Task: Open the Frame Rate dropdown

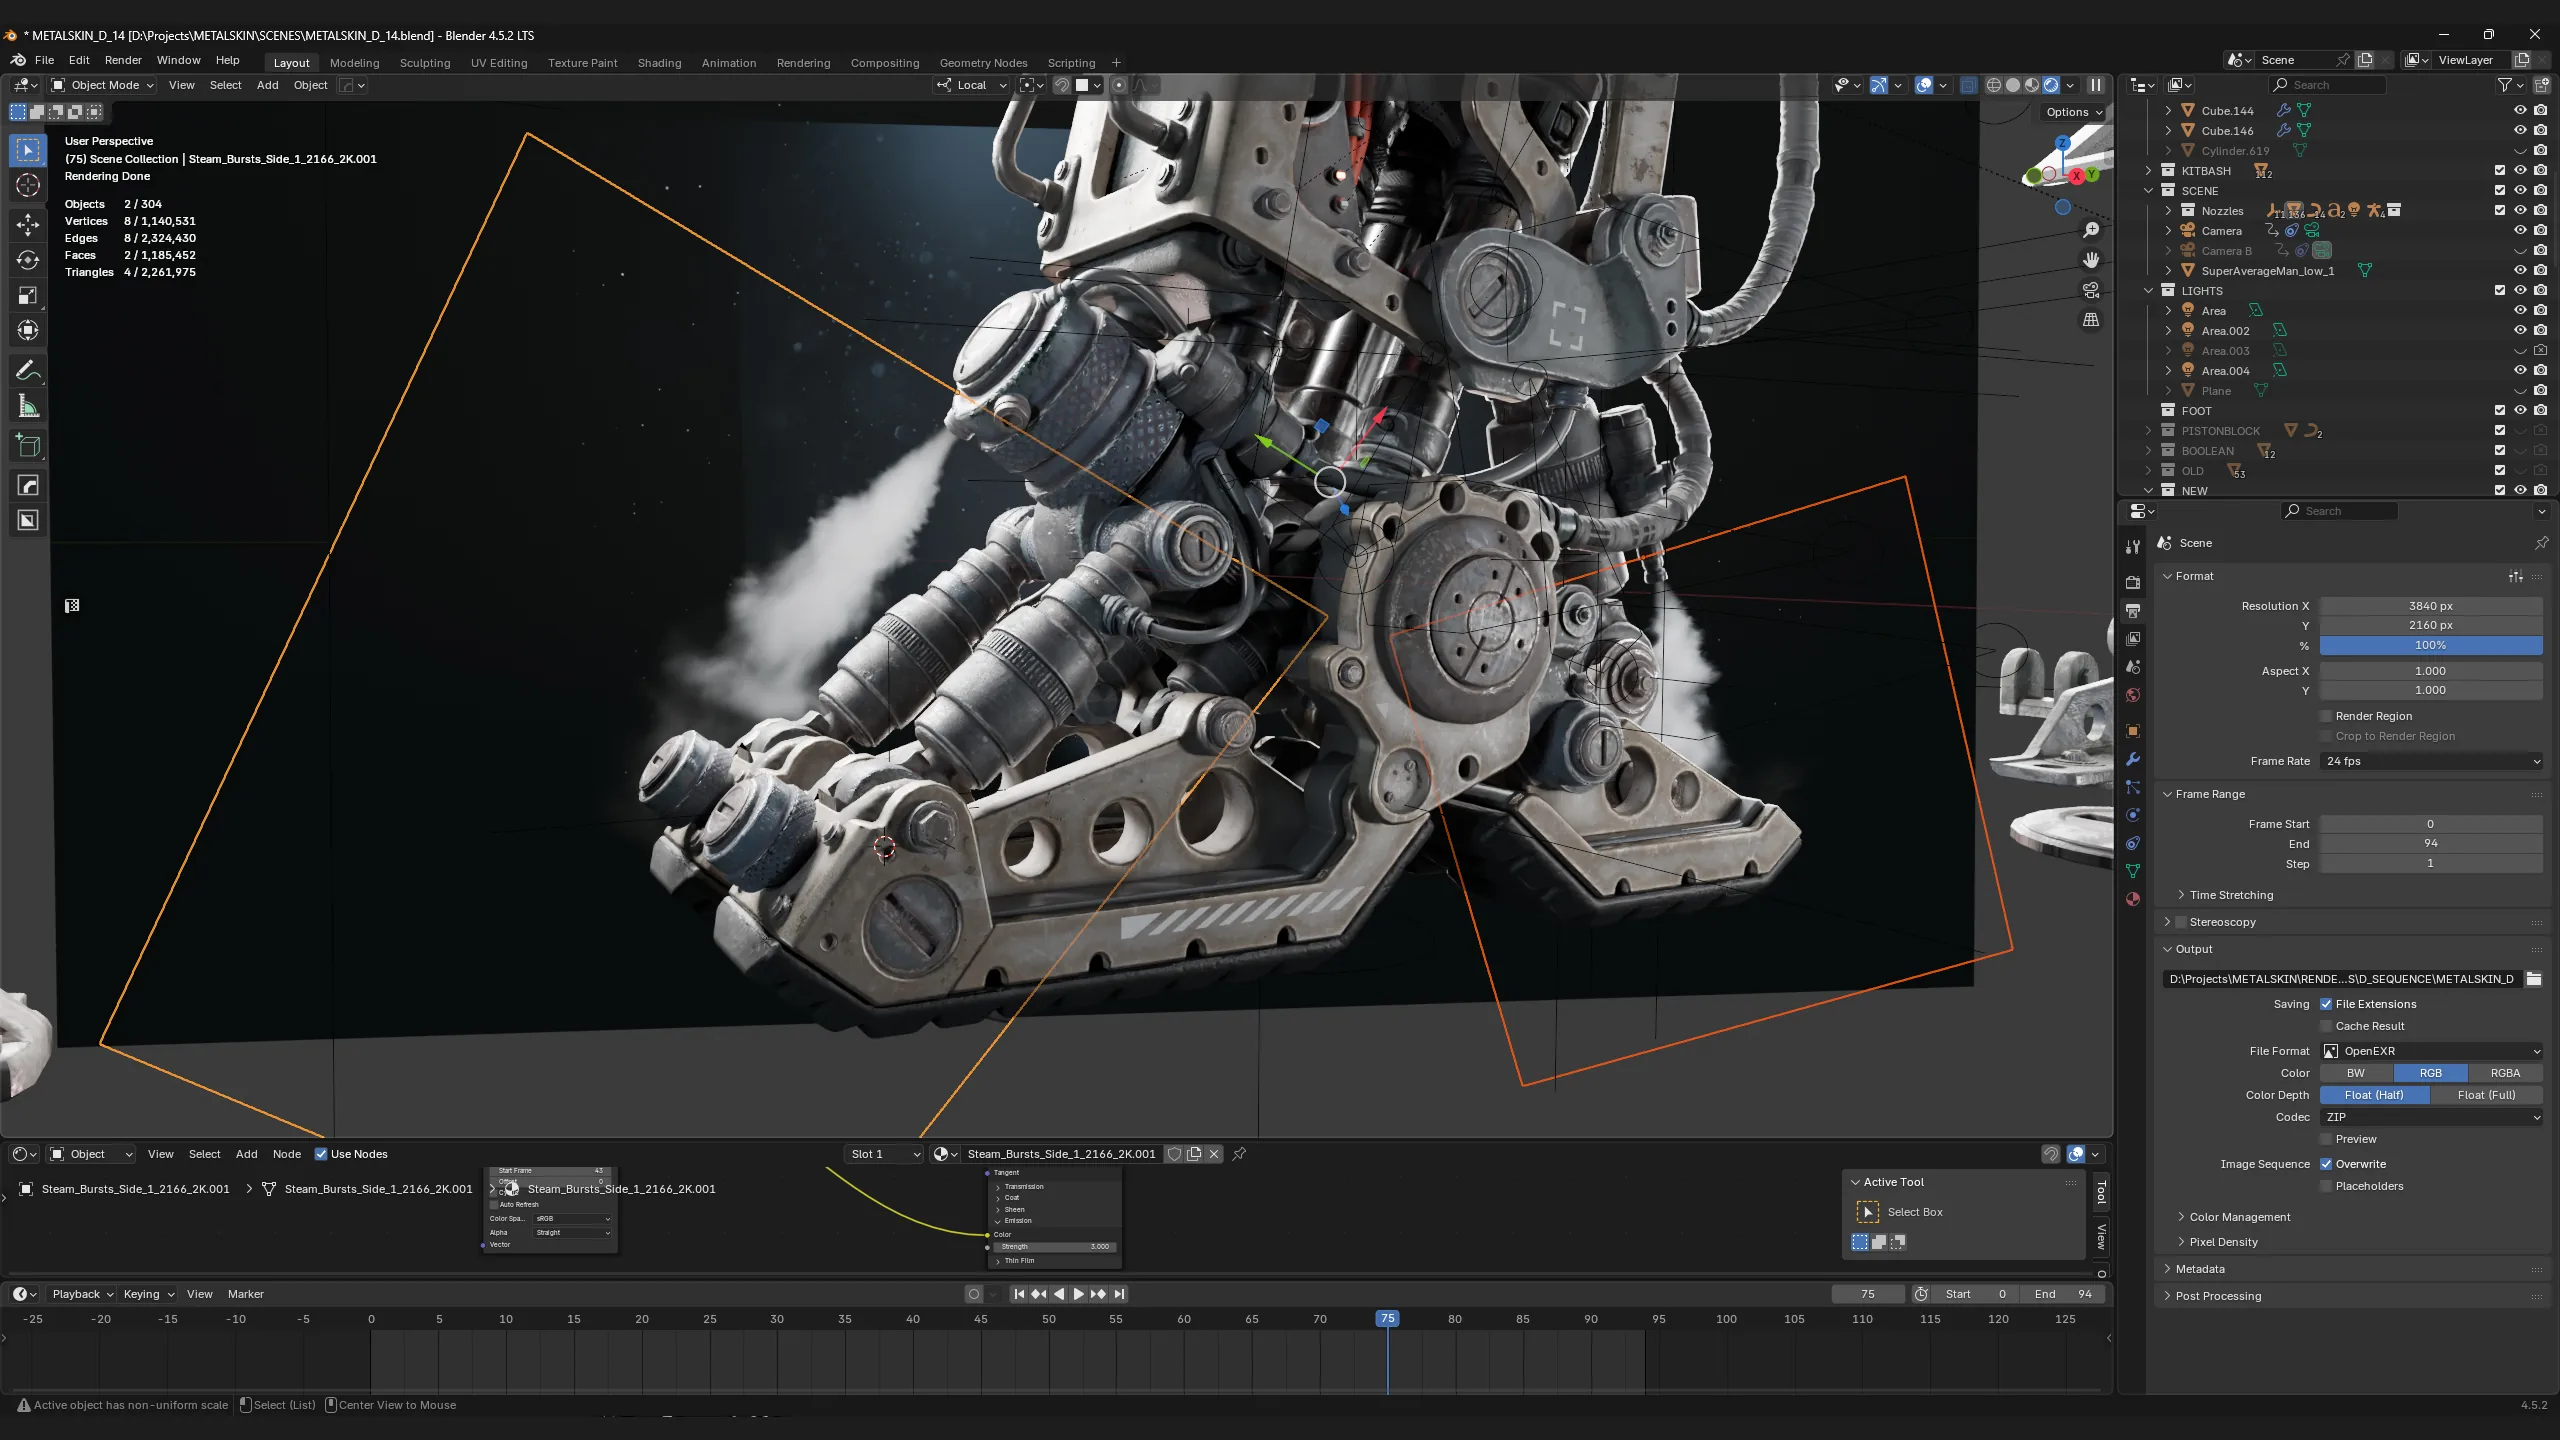Action: coord(2431,761)
